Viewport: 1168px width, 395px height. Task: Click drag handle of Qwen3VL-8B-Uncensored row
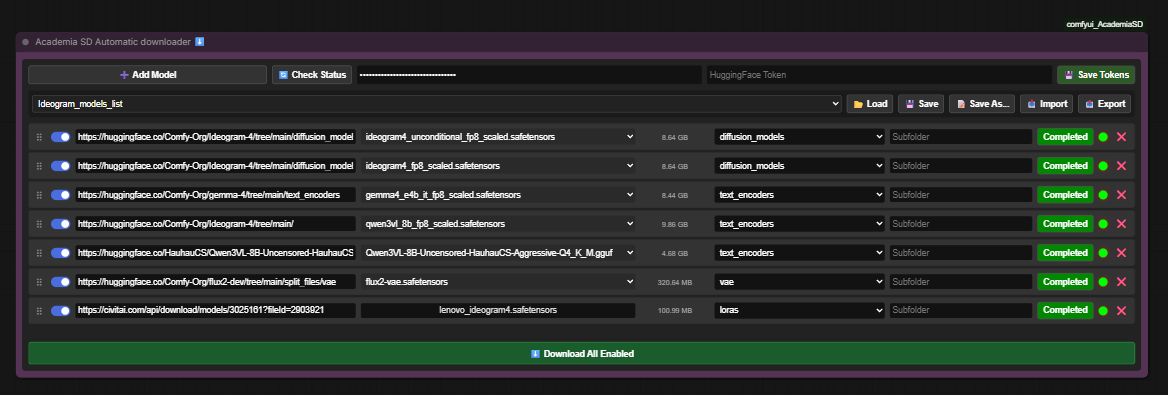(x=39, y=253)
